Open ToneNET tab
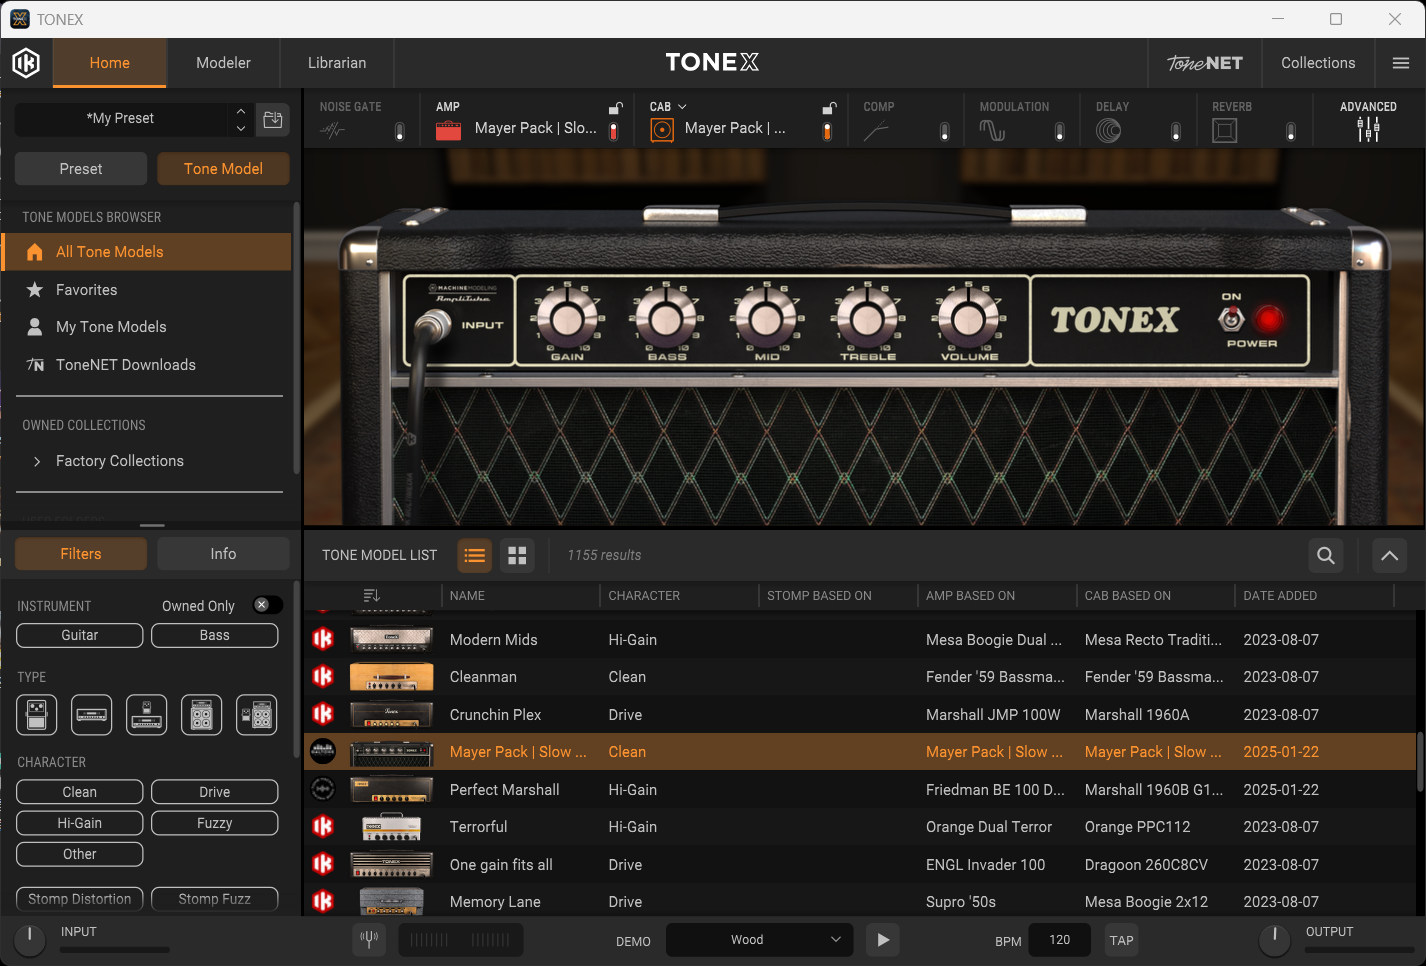 1205,63
